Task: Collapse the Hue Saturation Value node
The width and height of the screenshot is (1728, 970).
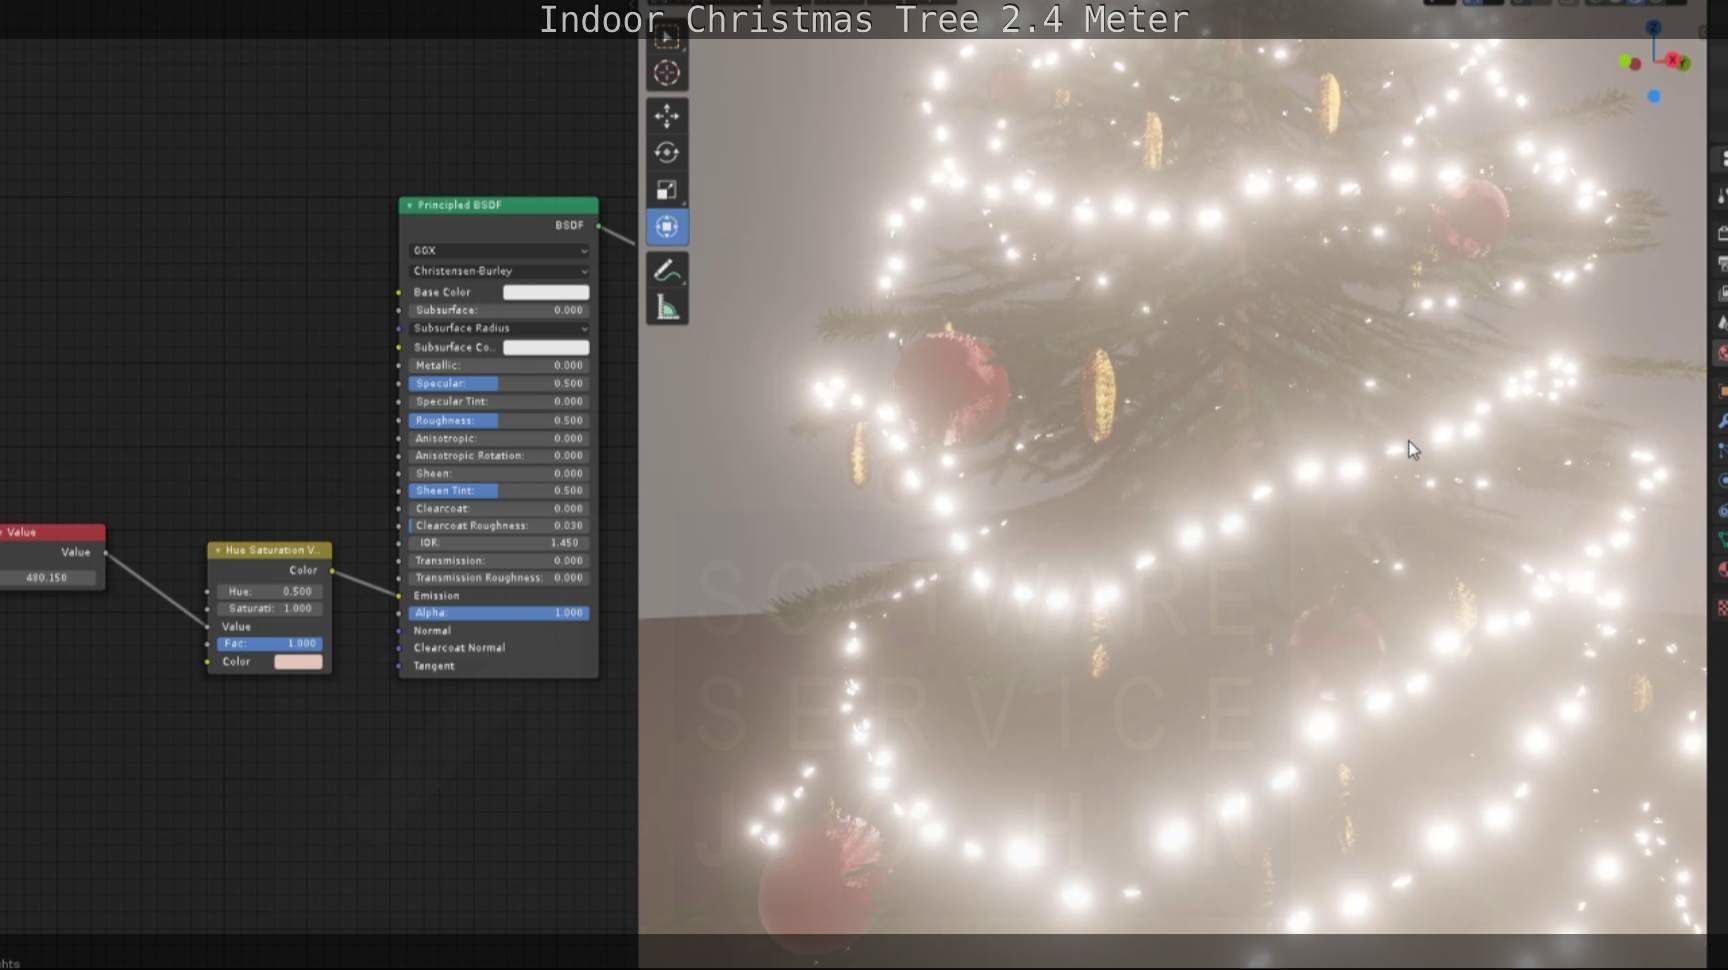Action: click(x=218, y=551)
